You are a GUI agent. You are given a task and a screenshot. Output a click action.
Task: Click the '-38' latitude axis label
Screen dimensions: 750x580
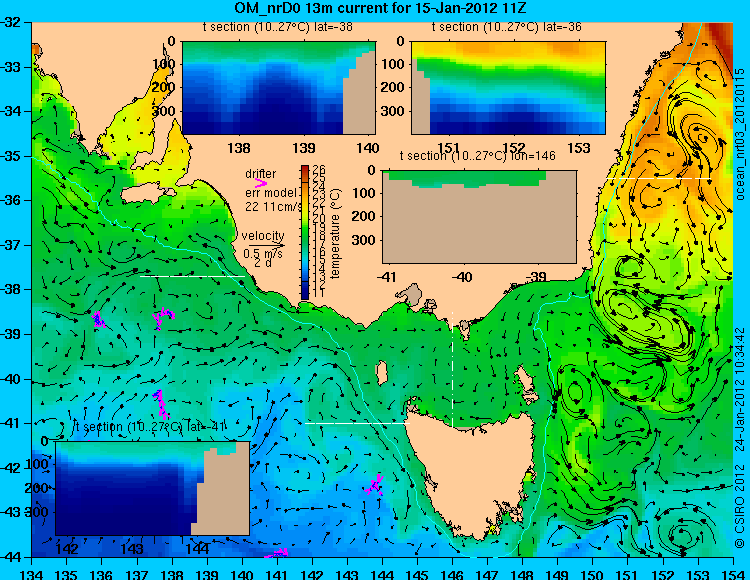click(x=10, y=290)
